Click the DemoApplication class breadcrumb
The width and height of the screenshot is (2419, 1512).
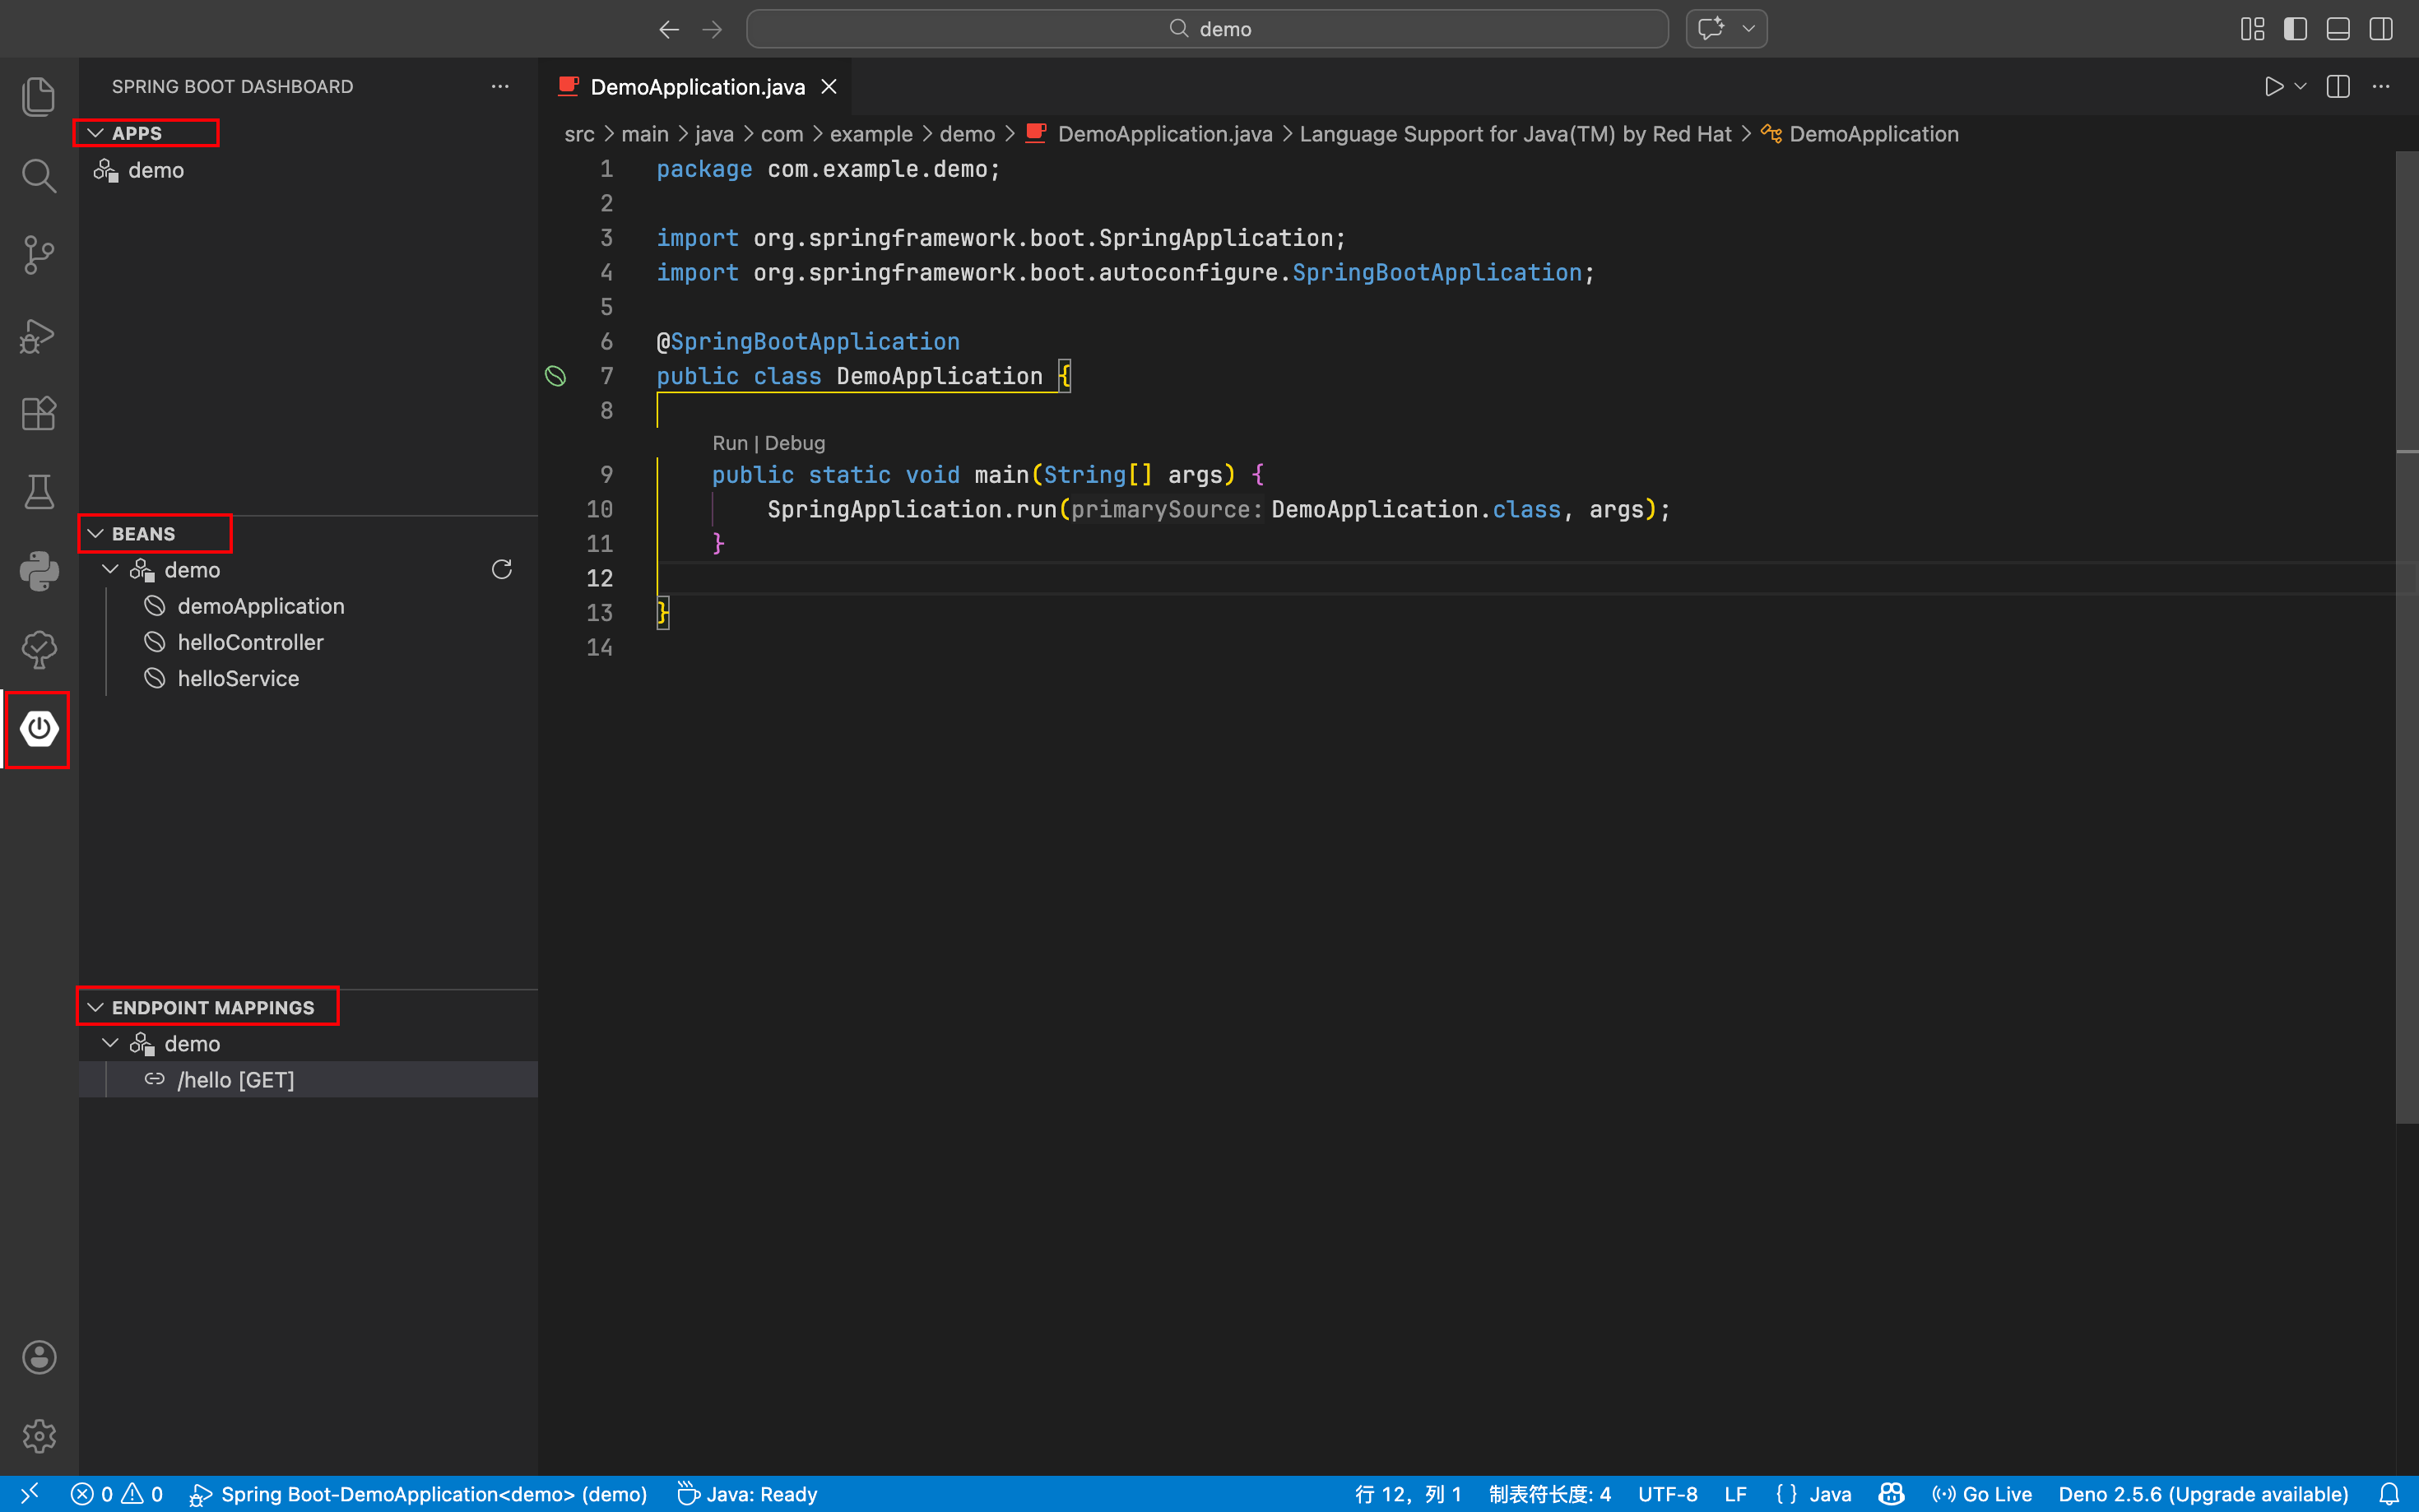pyautogui.click(x=1873, y=134)
